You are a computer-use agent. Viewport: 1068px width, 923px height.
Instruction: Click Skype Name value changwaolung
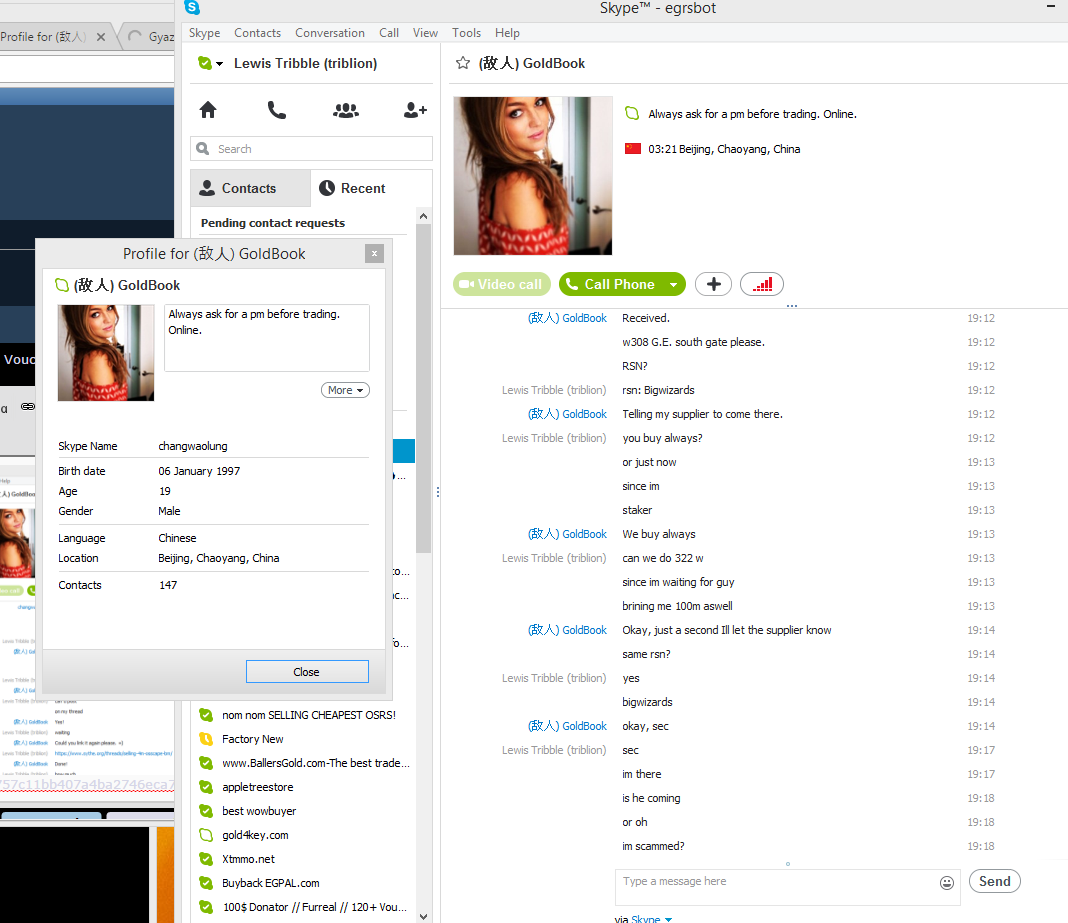(193, 446)
